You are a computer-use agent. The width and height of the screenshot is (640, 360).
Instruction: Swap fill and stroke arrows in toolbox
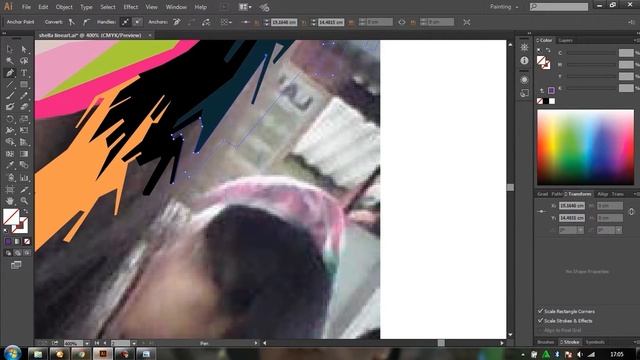pos(25,211)
